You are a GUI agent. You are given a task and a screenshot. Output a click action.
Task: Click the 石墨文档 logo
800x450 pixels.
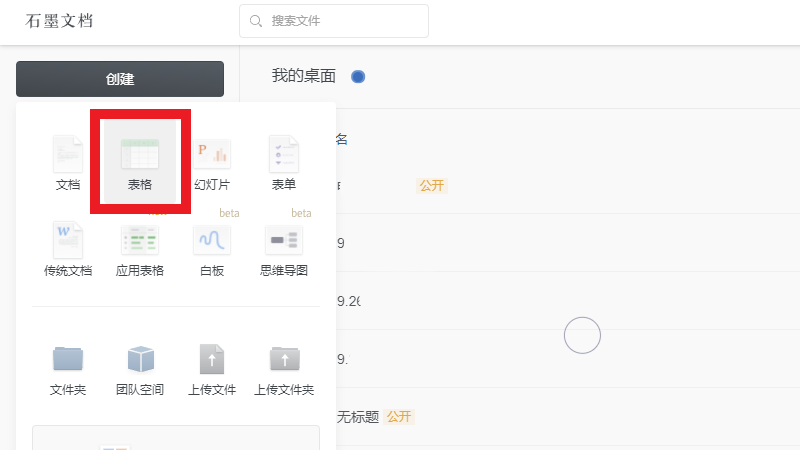pyautogui.click(x=60, y=21)
